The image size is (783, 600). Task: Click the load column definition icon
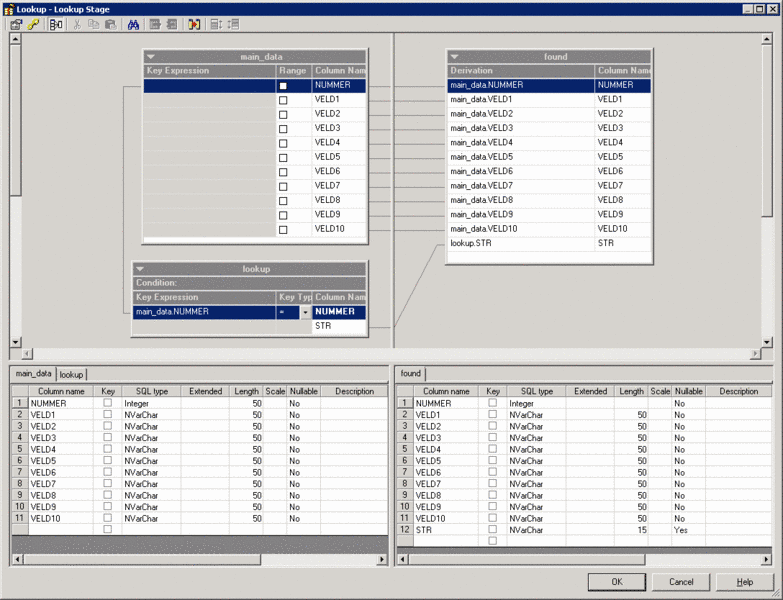(x=155, y=24)
